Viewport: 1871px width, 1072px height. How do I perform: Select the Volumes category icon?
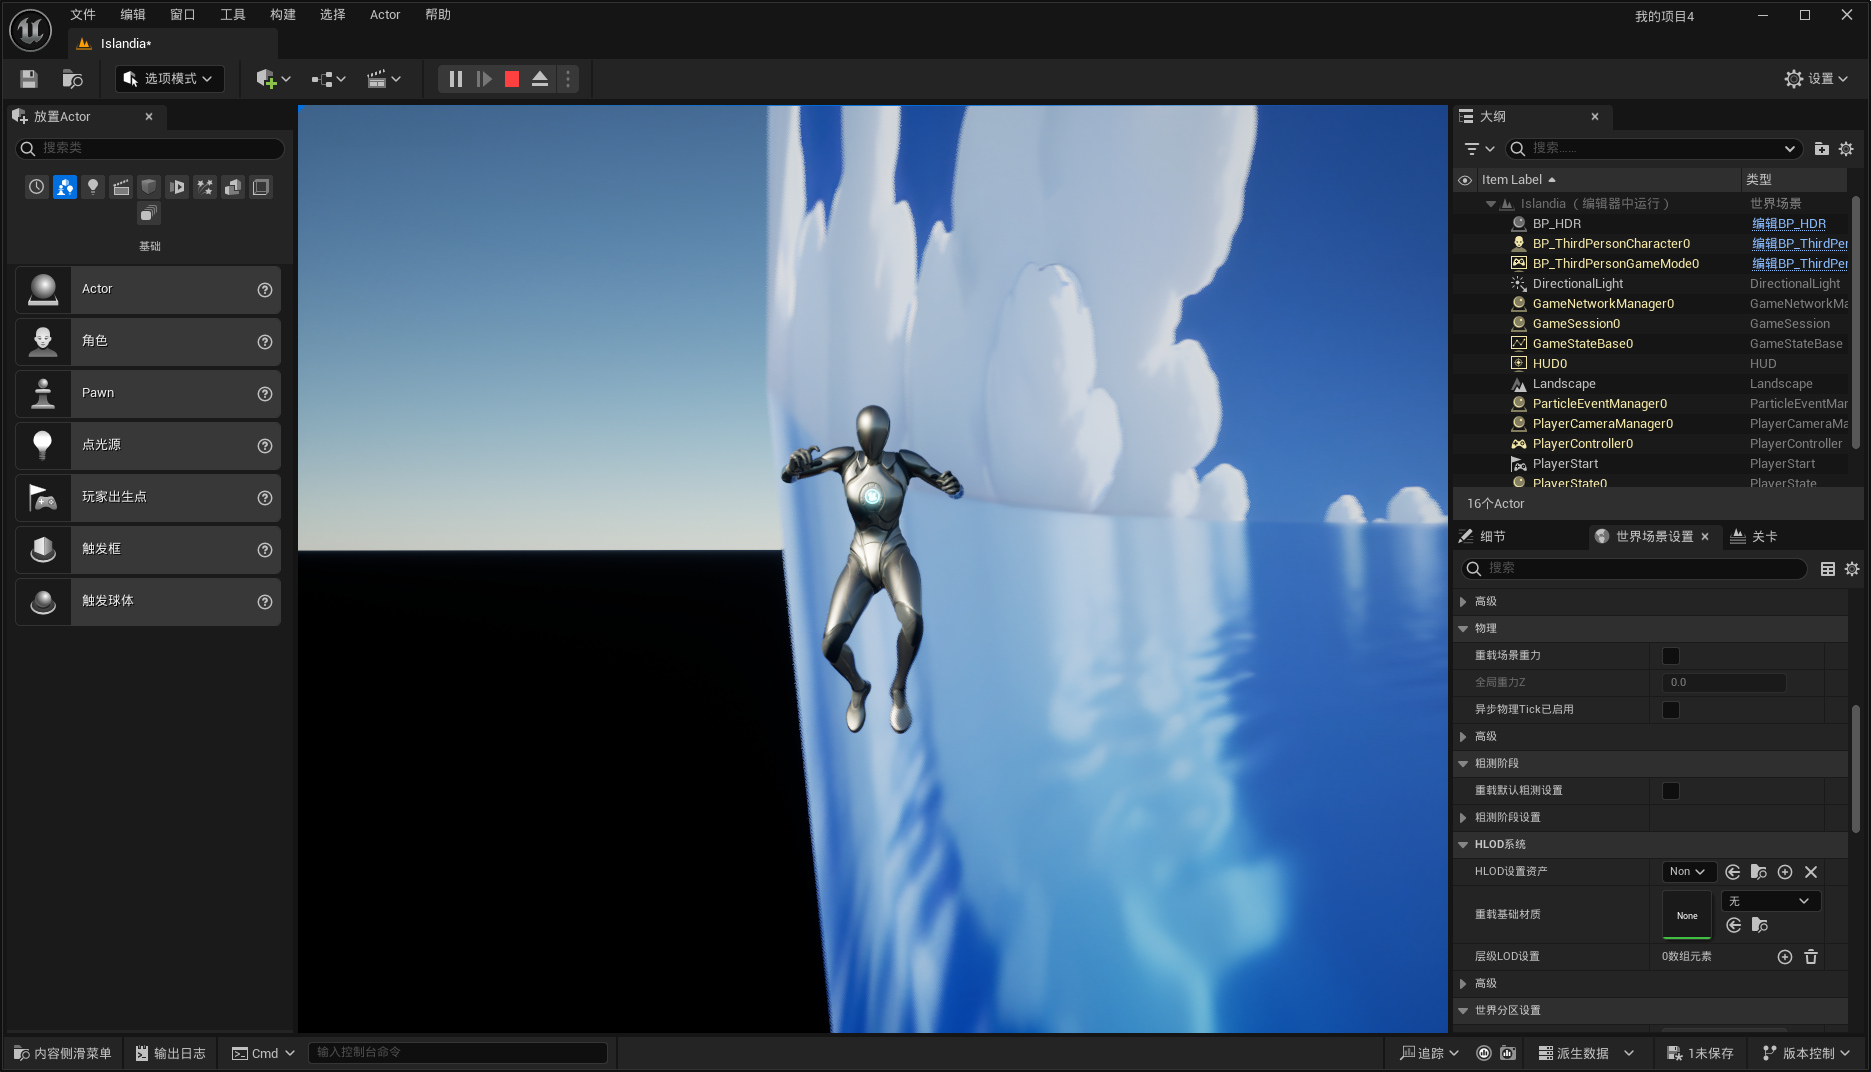(261, 187)
